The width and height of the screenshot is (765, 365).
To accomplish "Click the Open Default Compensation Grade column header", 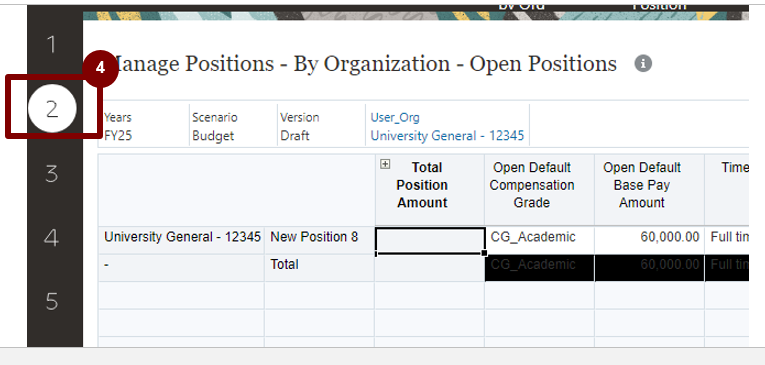I will click(540, 190).
